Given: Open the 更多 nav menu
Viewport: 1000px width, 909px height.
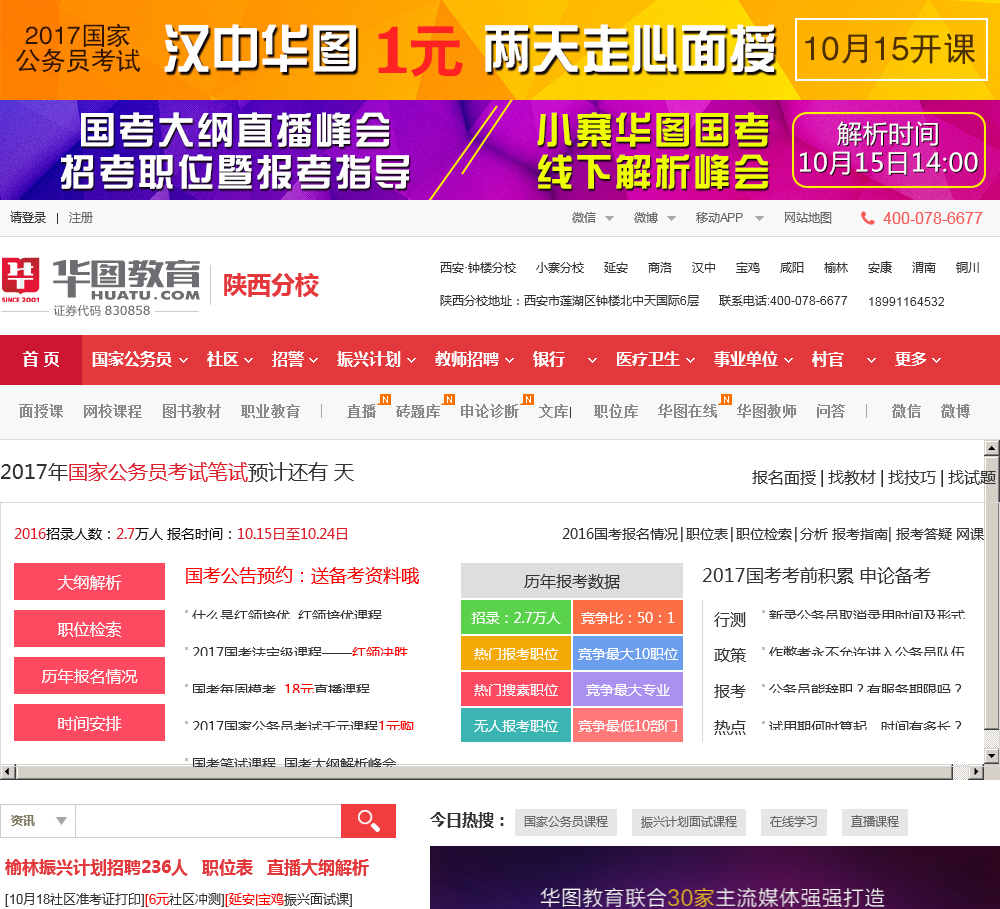Looking at the screenshot, I should [x=917, y=360].
